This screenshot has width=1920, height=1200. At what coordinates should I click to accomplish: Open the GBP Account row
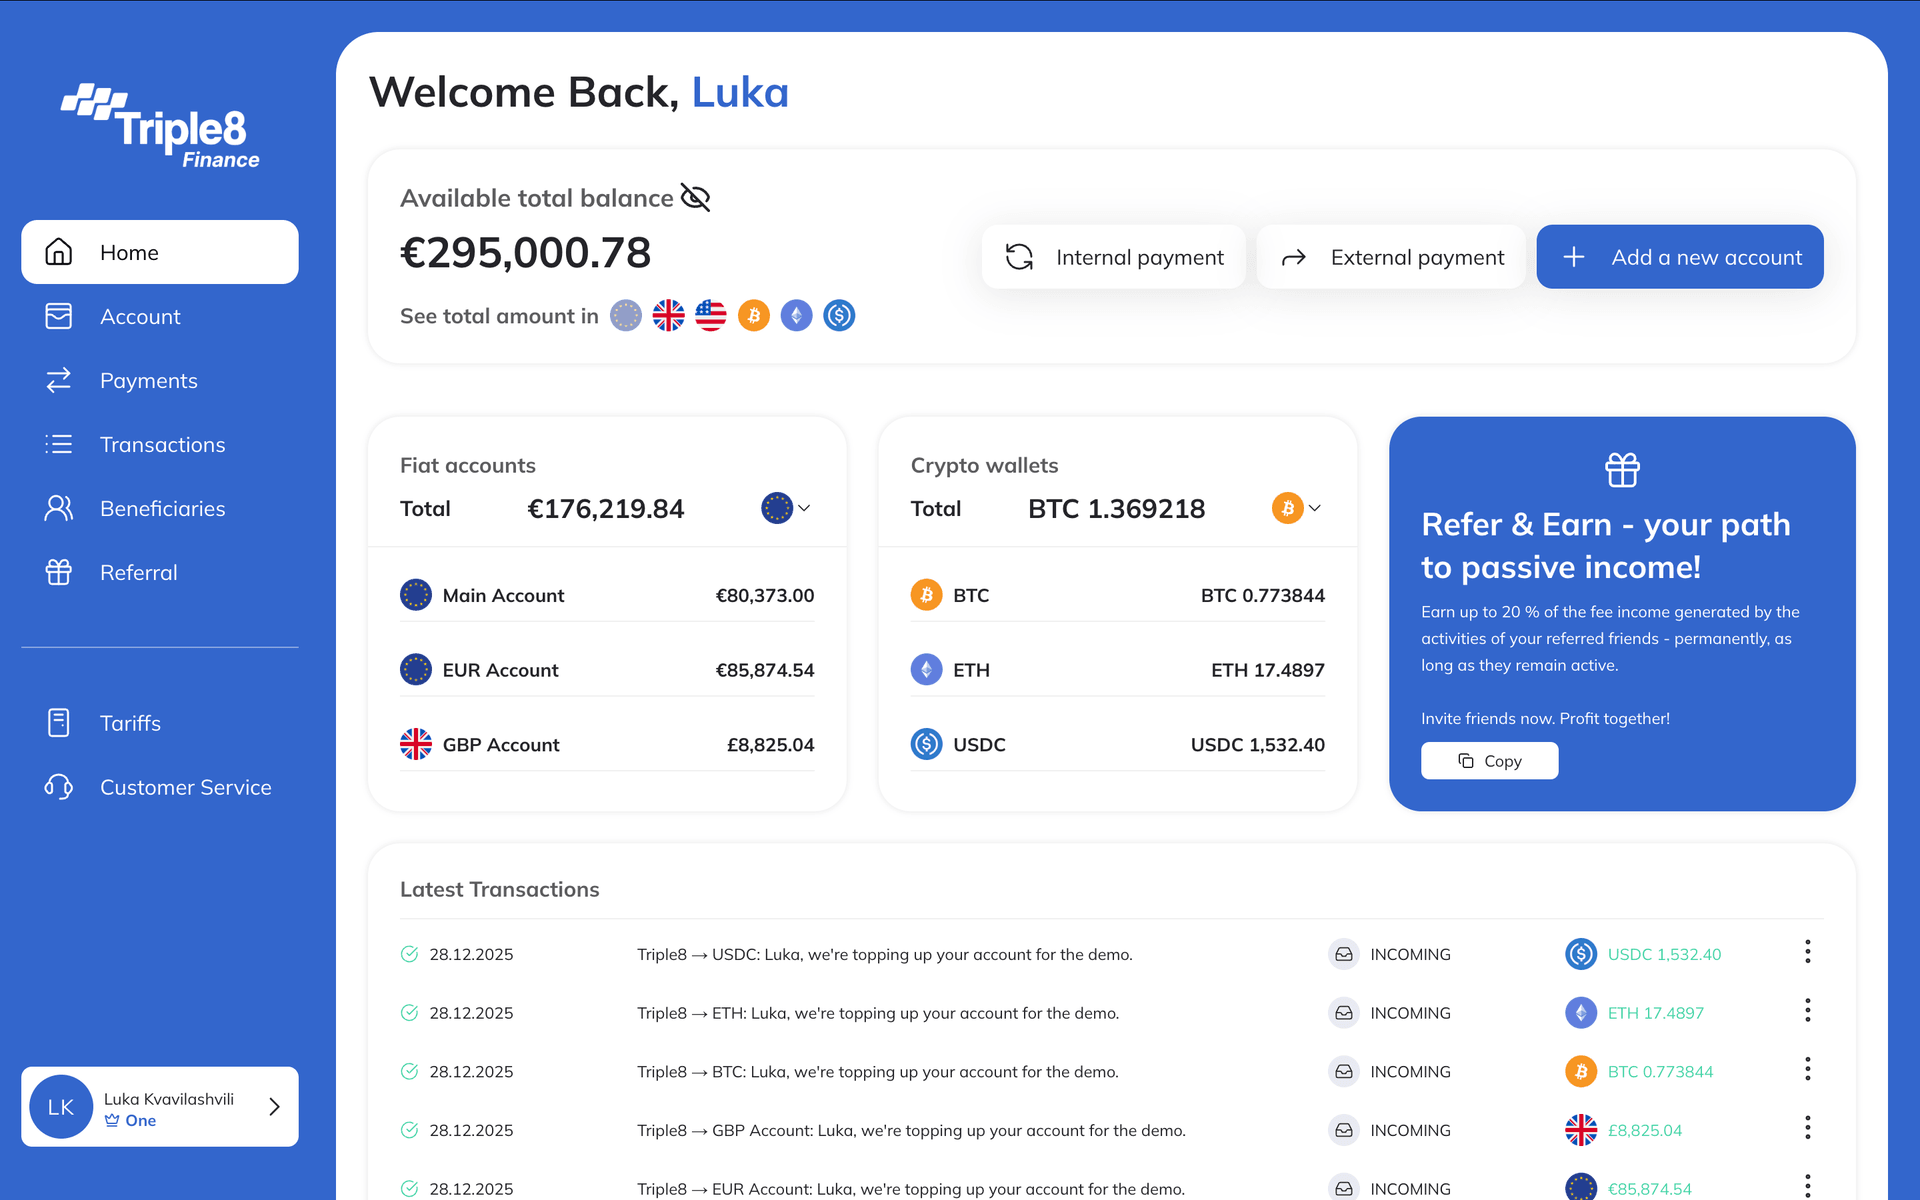coord(607,745)
